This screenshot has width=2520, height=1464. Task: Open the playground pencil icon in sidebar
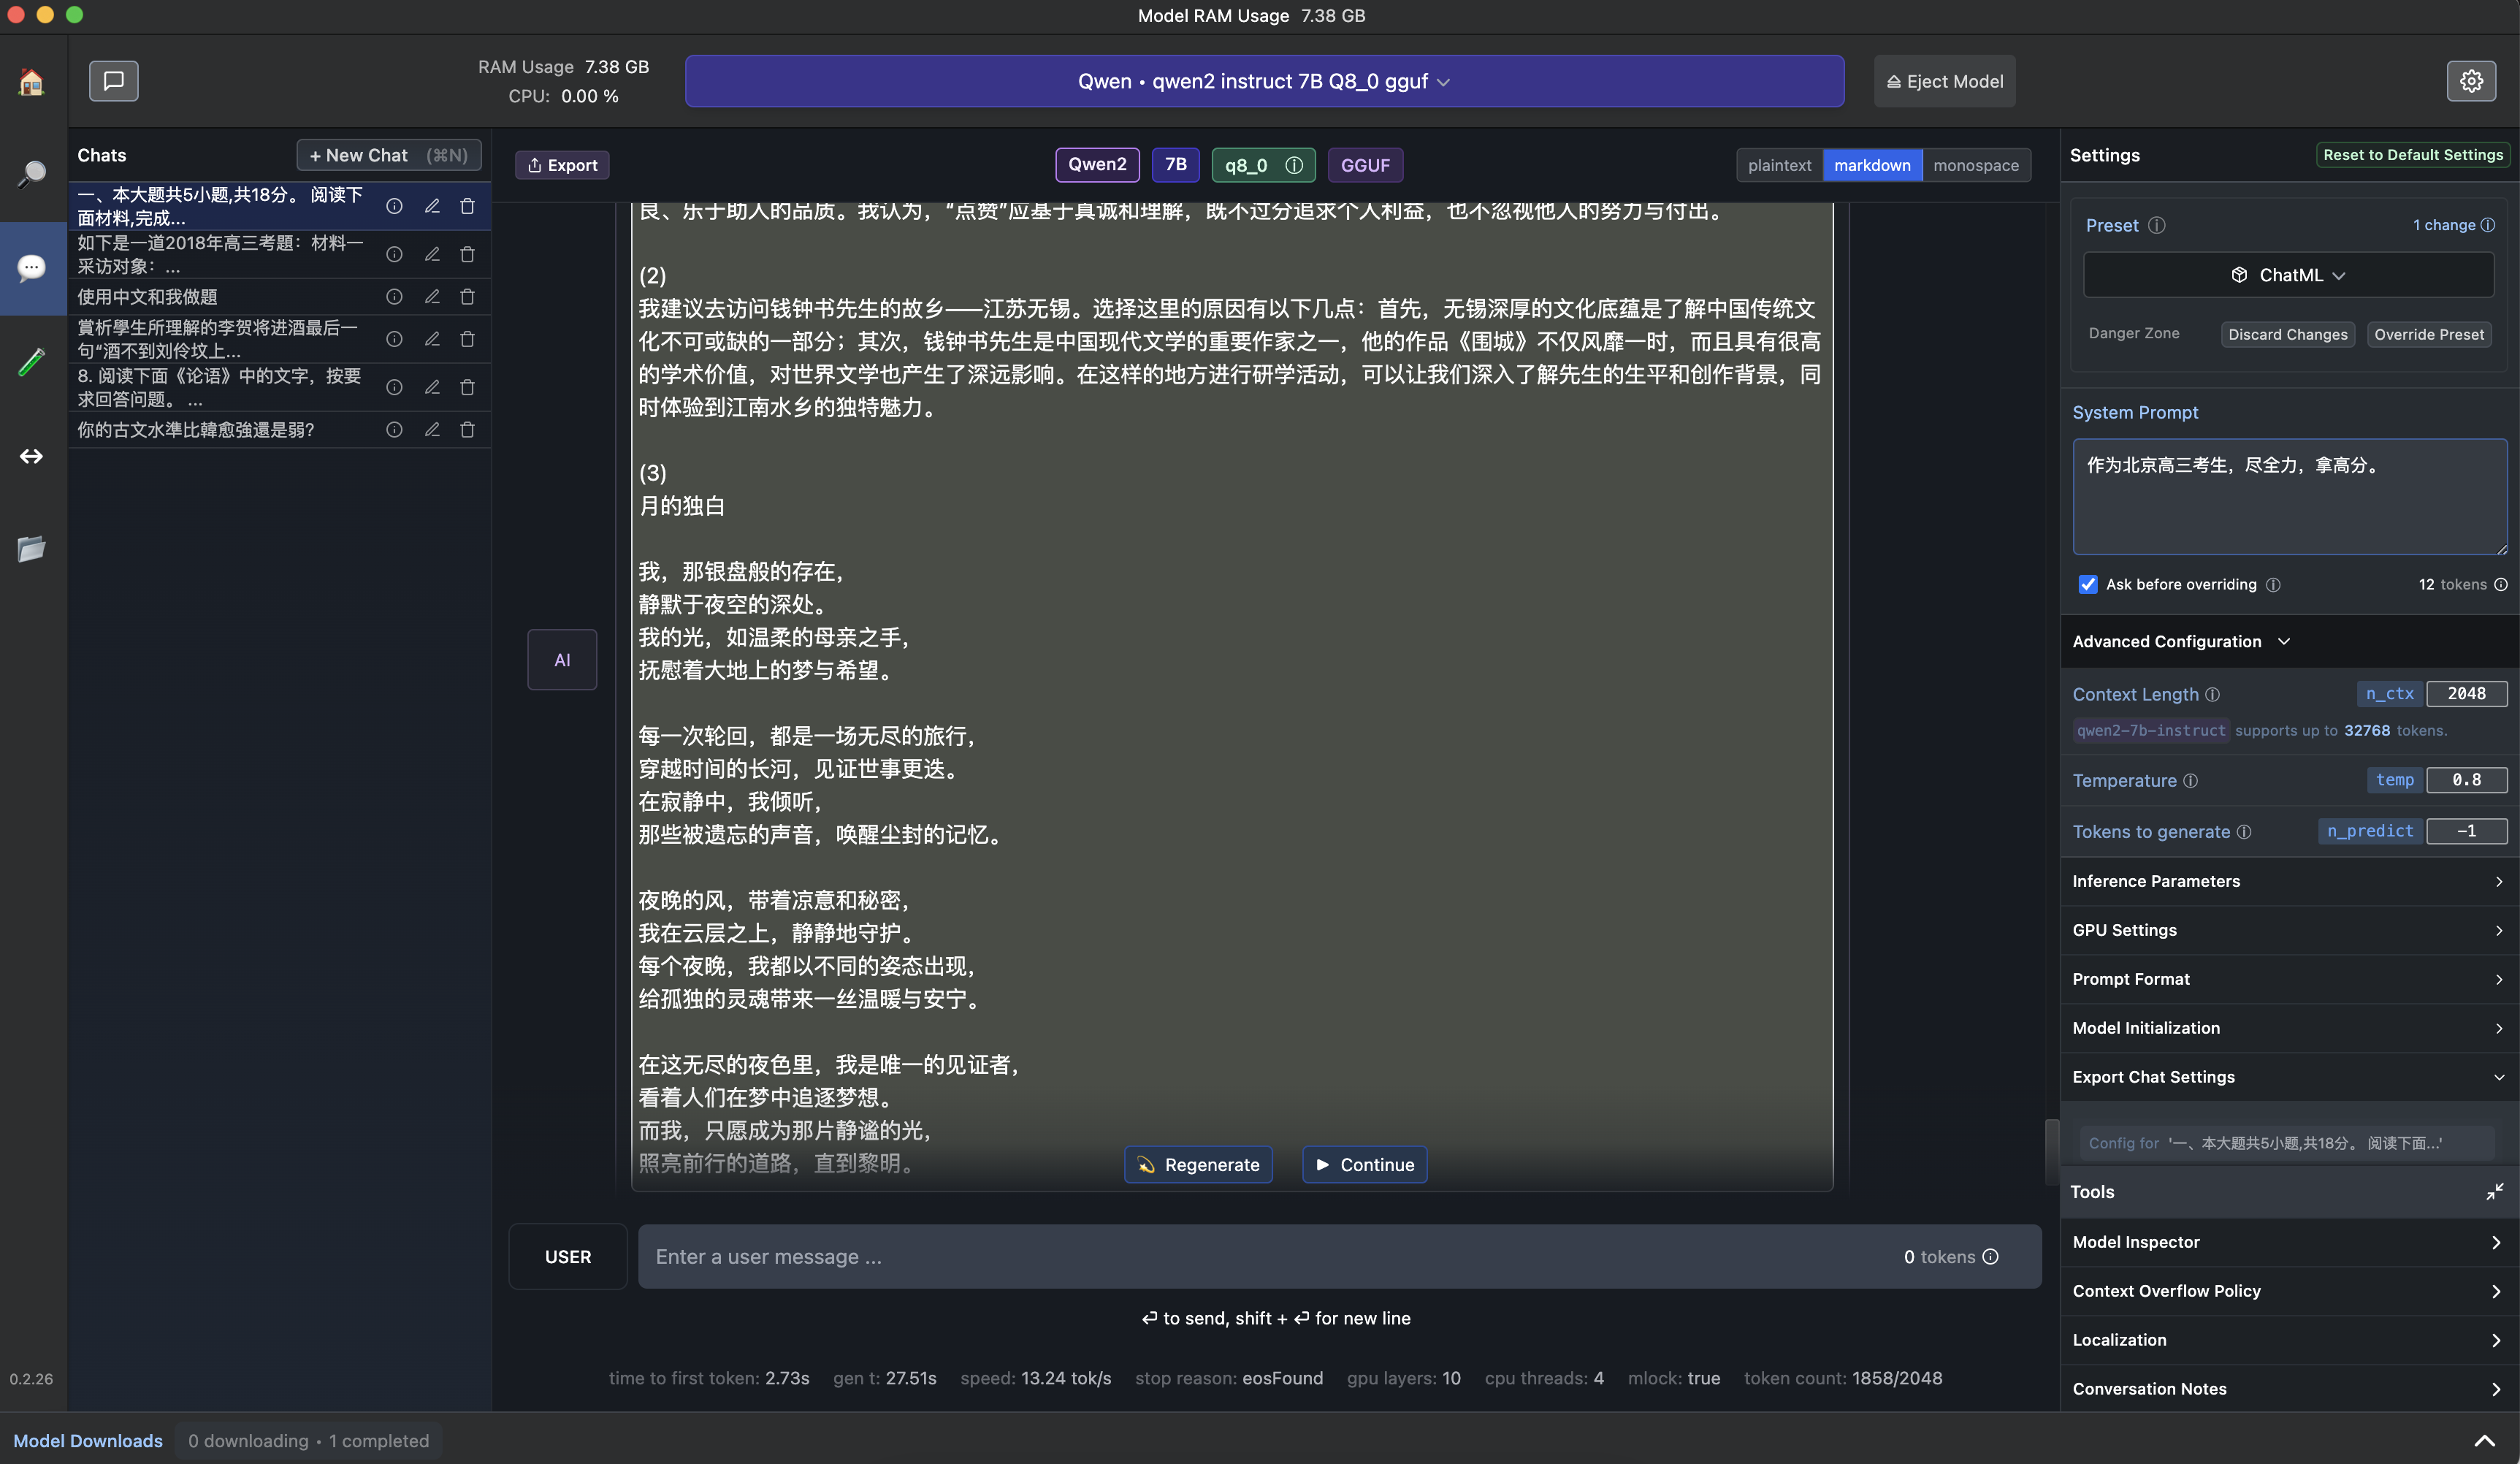point(32,361)
